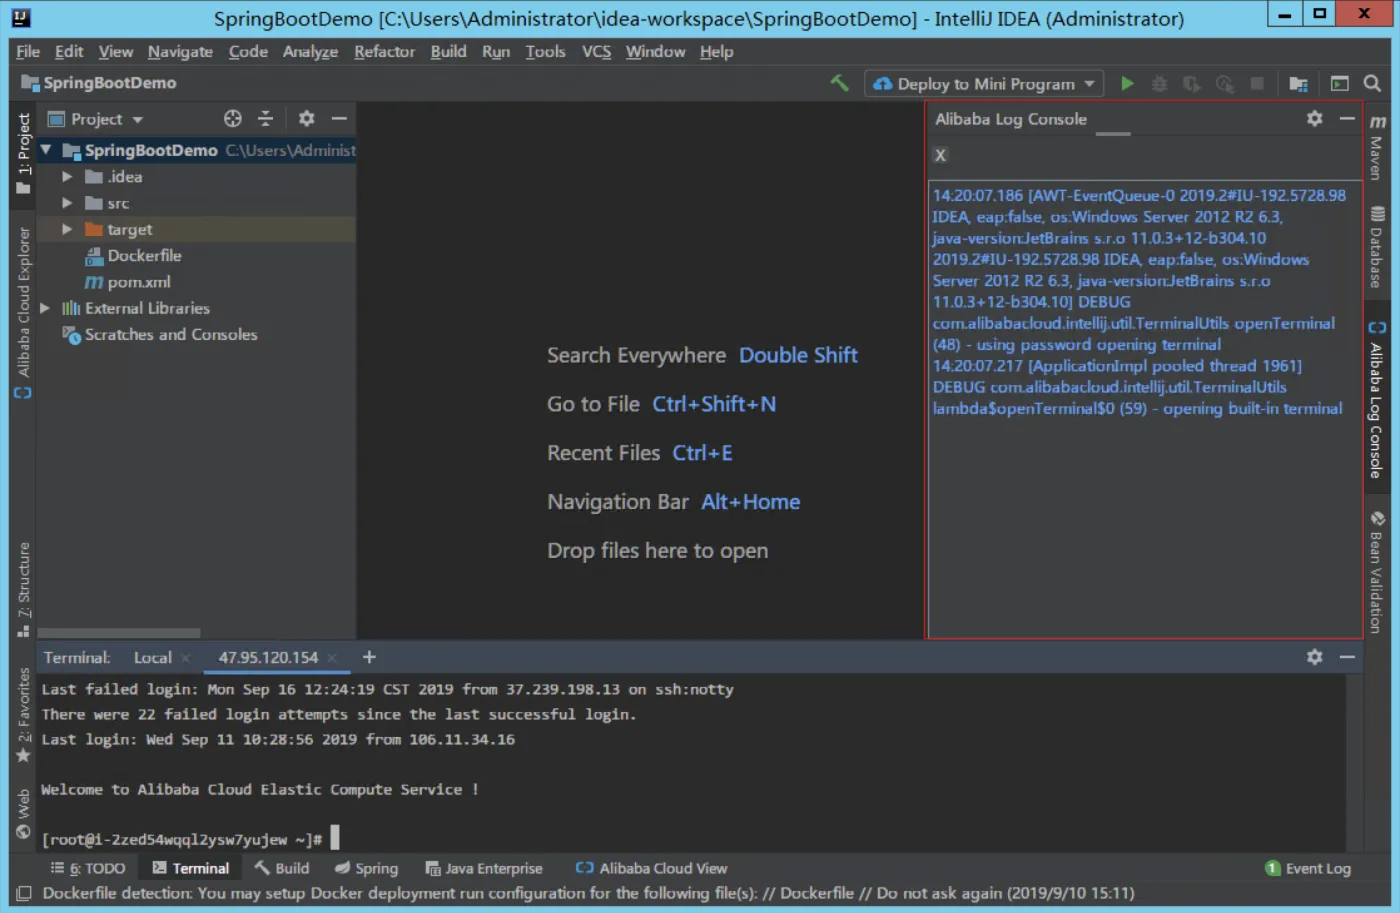Viewport: 1400px width, 913px height.
Task: Click the Debug bug icon
Action: pos(1159,84)
